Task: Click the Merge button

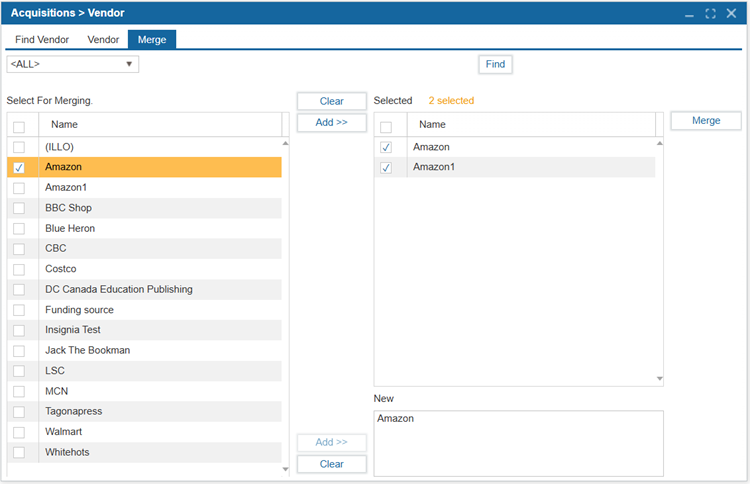Action: (x=706, y=121)
